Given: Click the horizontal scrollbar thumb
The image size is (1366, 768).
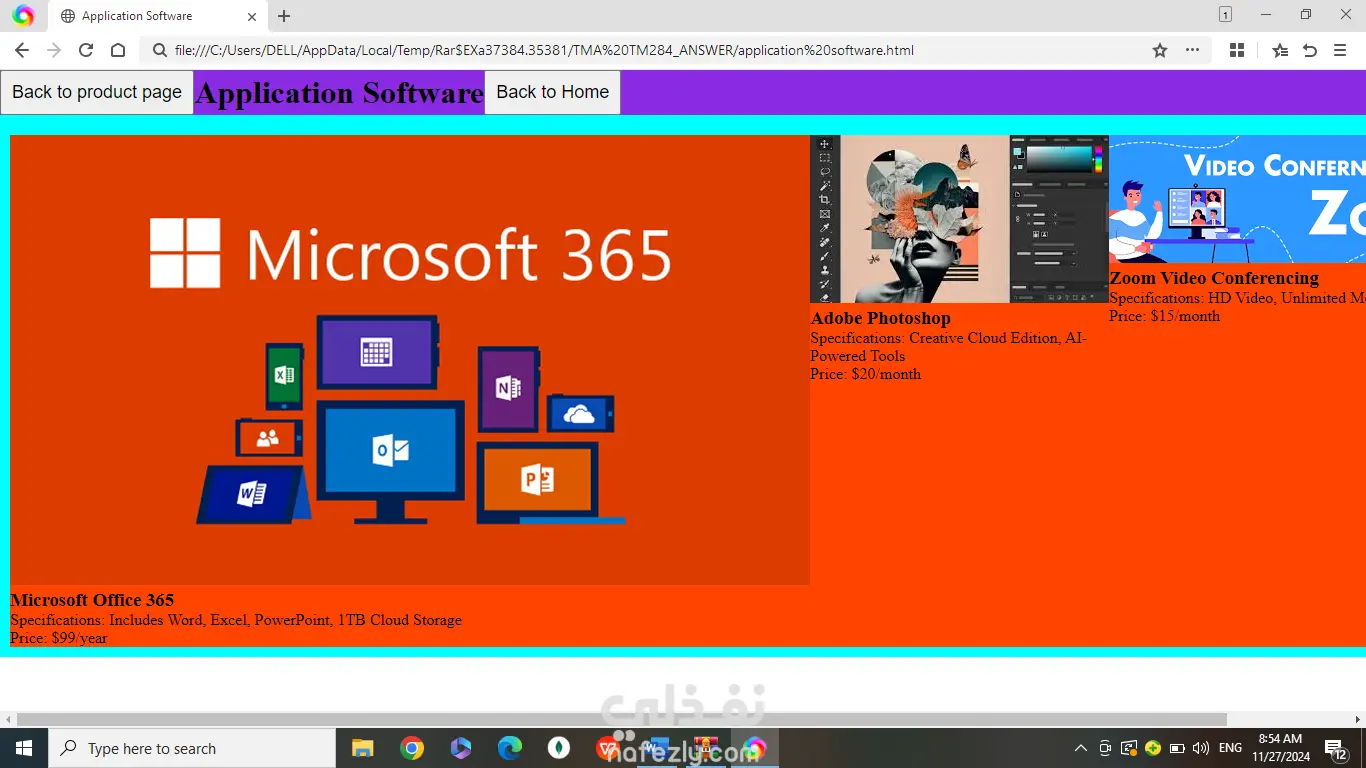Looking at the screenshot, I should tap(622, 720).
